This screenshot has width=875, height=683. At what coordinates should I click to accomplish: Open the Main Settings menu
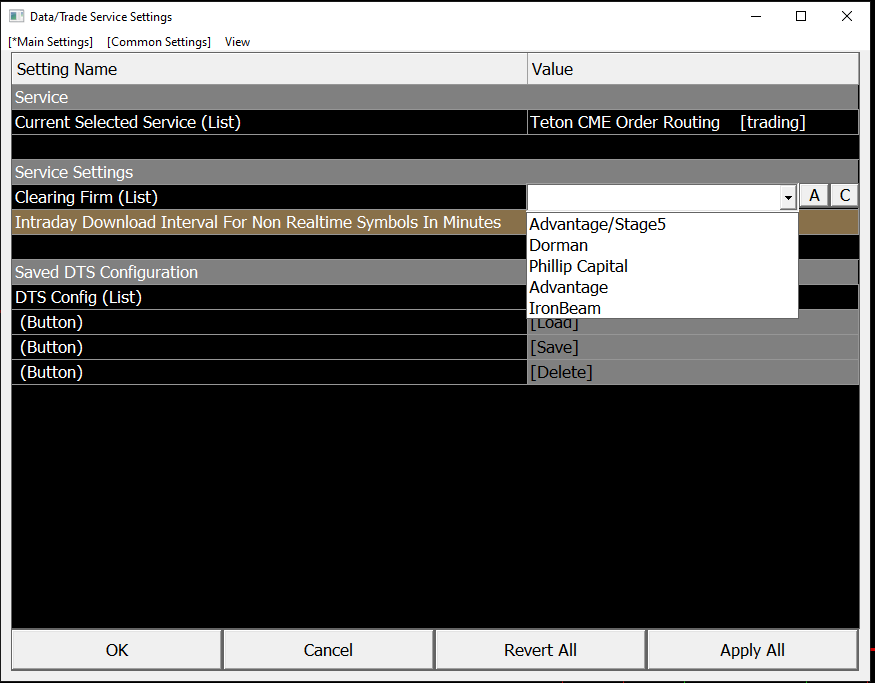[50, 42]
